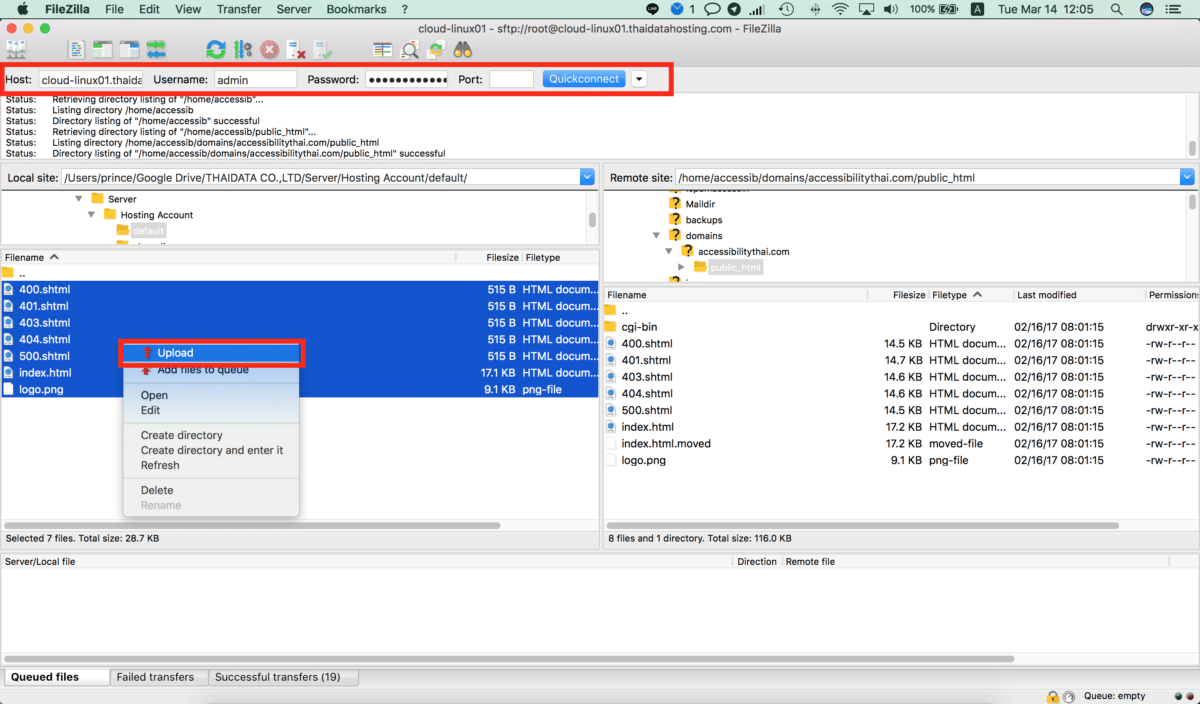
Task: Toggle the transfer queue panel visibility
Action: pos(155,48)
